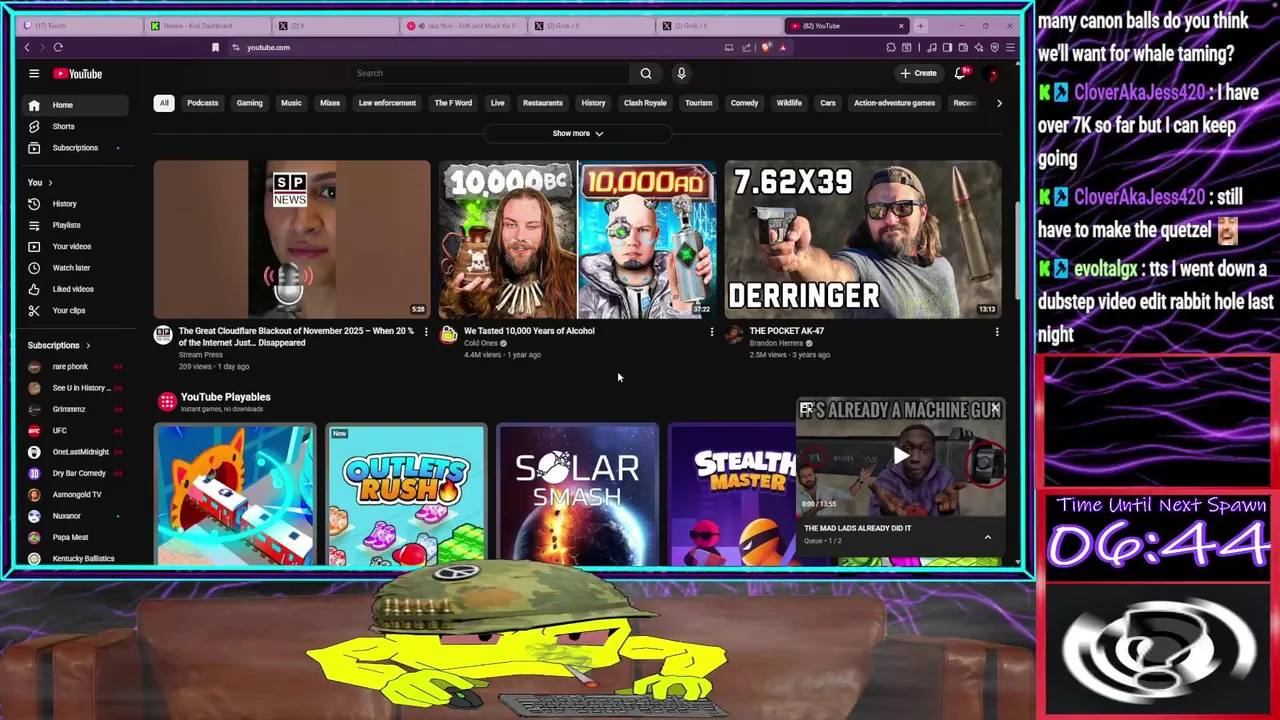Open browser main menu icon
The image size is (1280, 720).
click(1010, 47)
